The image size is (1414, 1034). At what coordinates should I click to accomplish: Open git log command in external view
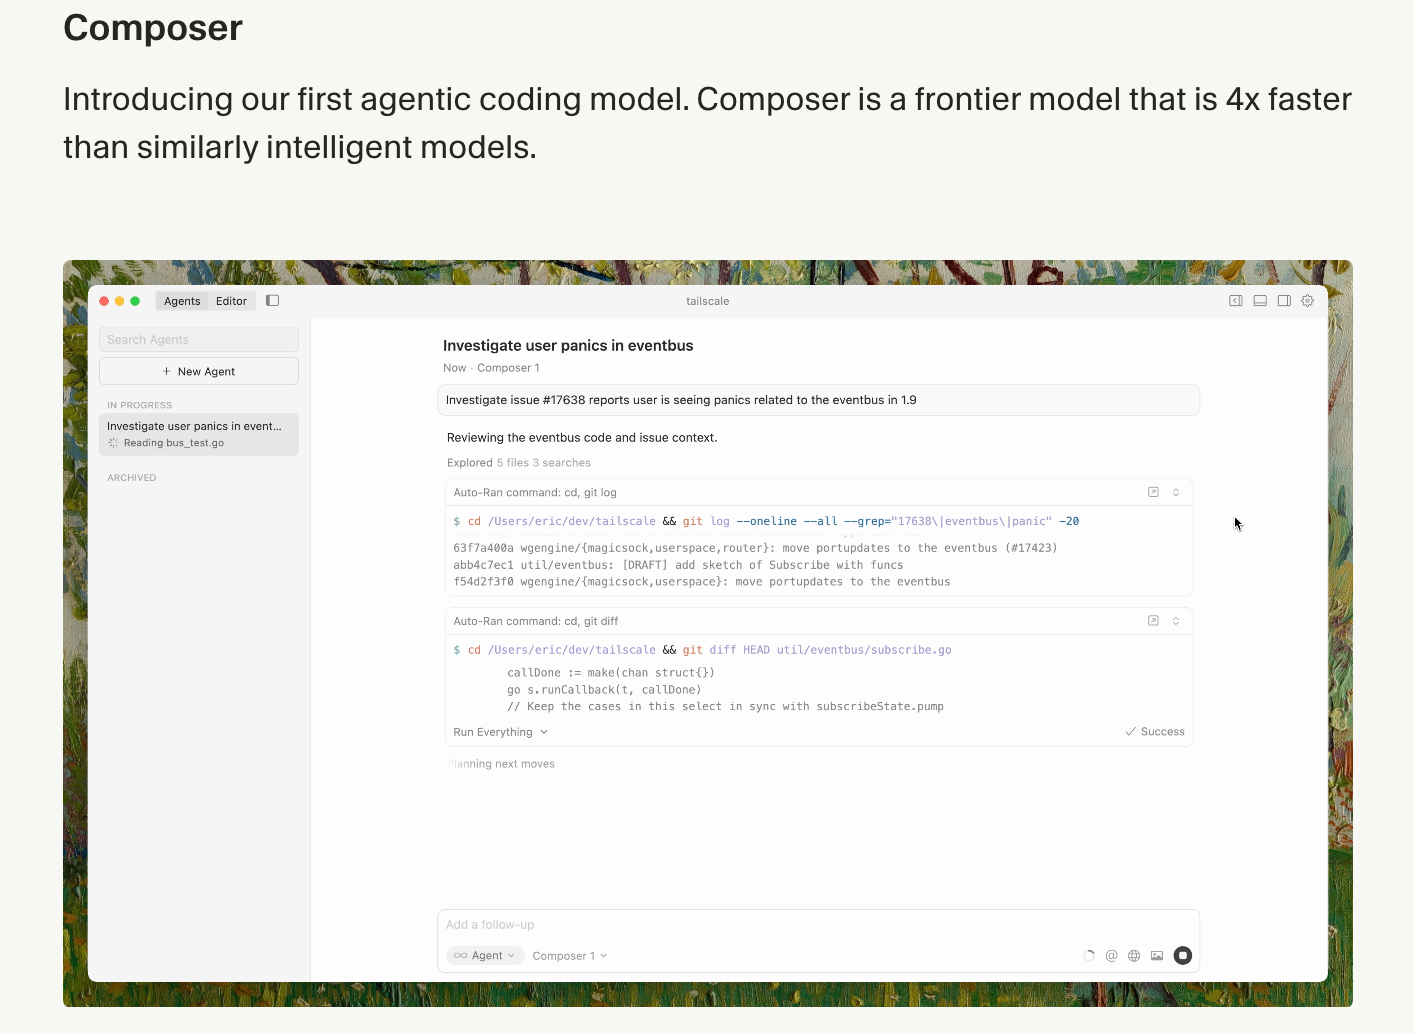click(x=1153, y=492)
